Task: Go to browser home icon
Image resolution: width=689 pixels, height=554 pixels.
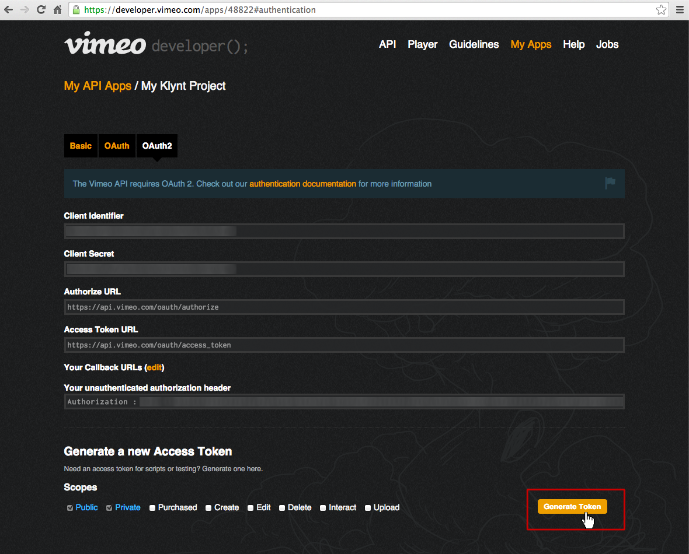Action: [x=58, y=10]
